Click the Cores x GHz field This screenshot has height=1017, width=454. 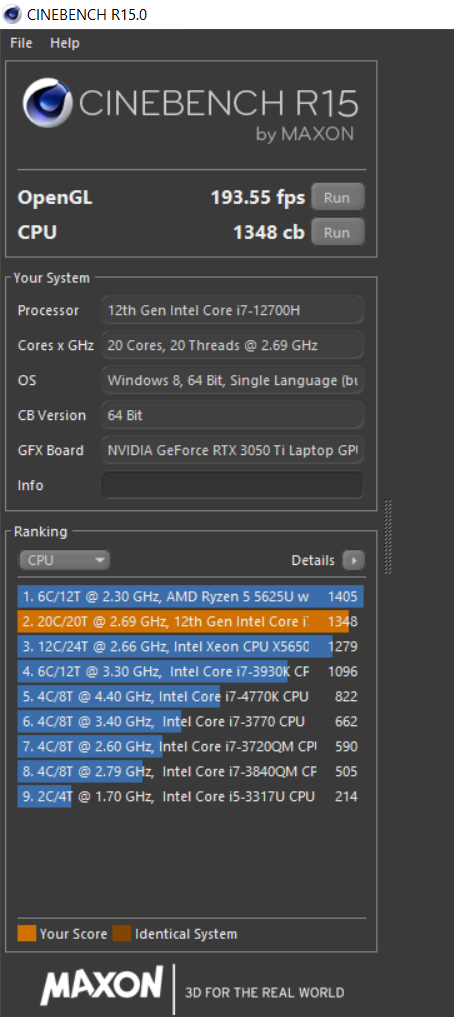click(232, 345)
